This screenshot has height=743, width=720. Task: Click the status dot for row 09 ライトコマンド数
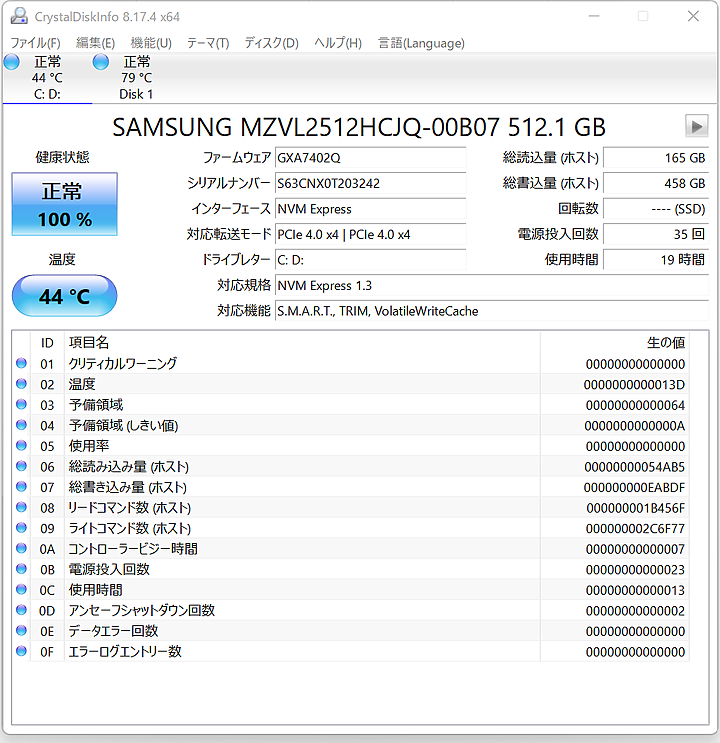pos(21,528)
